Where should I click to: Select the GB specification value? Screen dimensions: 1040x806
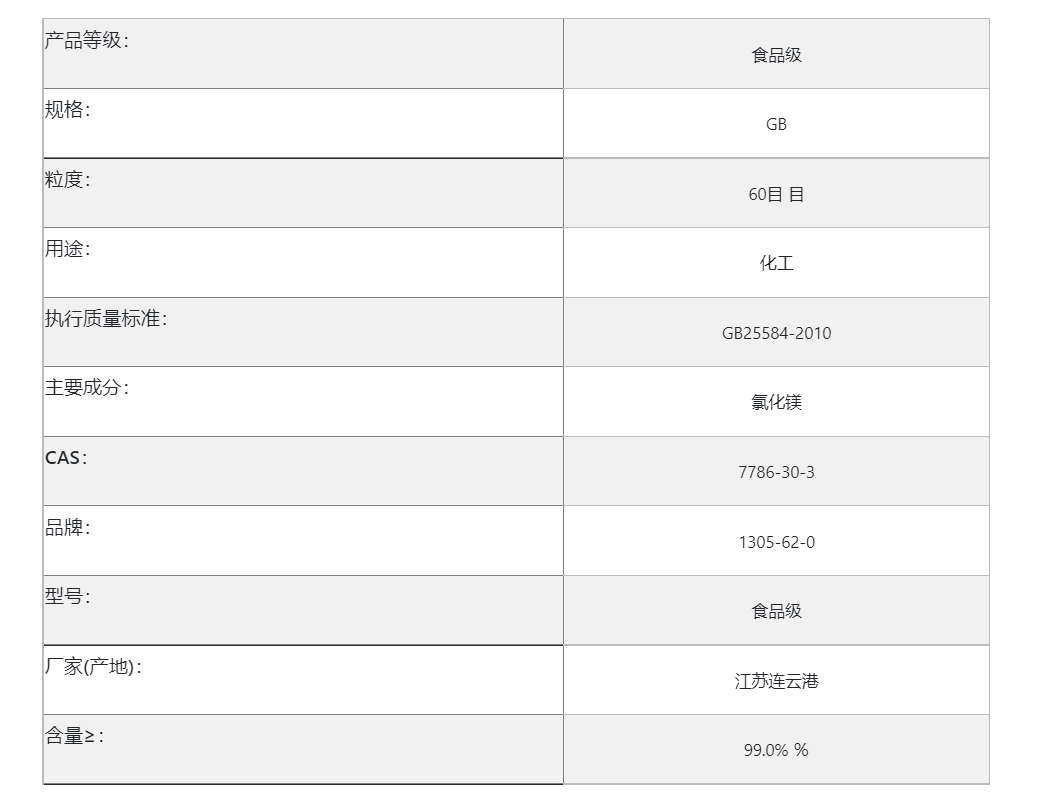click(x=776, y=124)
